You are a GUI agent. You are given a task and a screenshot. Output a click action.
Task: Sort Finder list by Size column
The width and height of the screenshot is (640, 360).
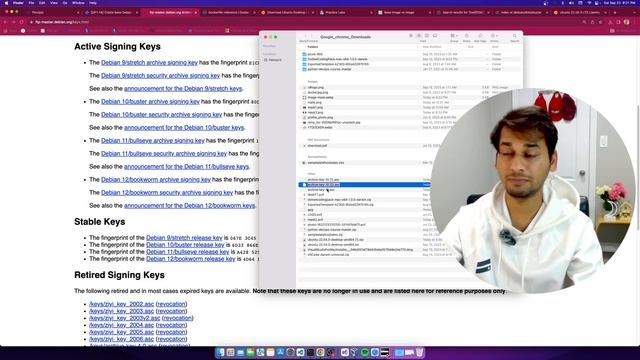471,47
